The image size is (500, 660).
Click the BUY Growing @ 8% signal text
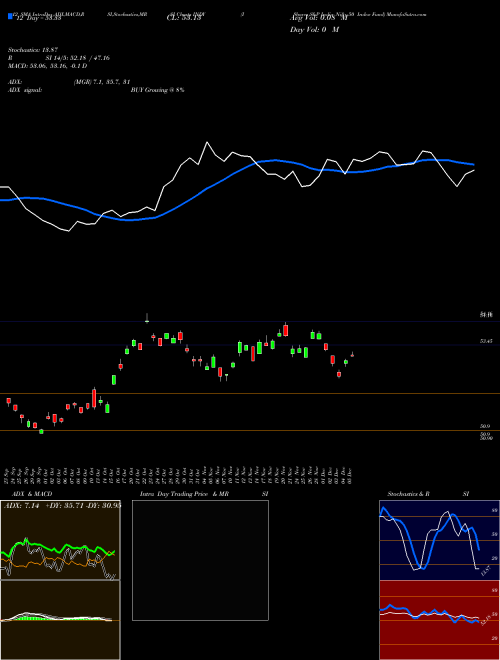(x=157, y=90)
